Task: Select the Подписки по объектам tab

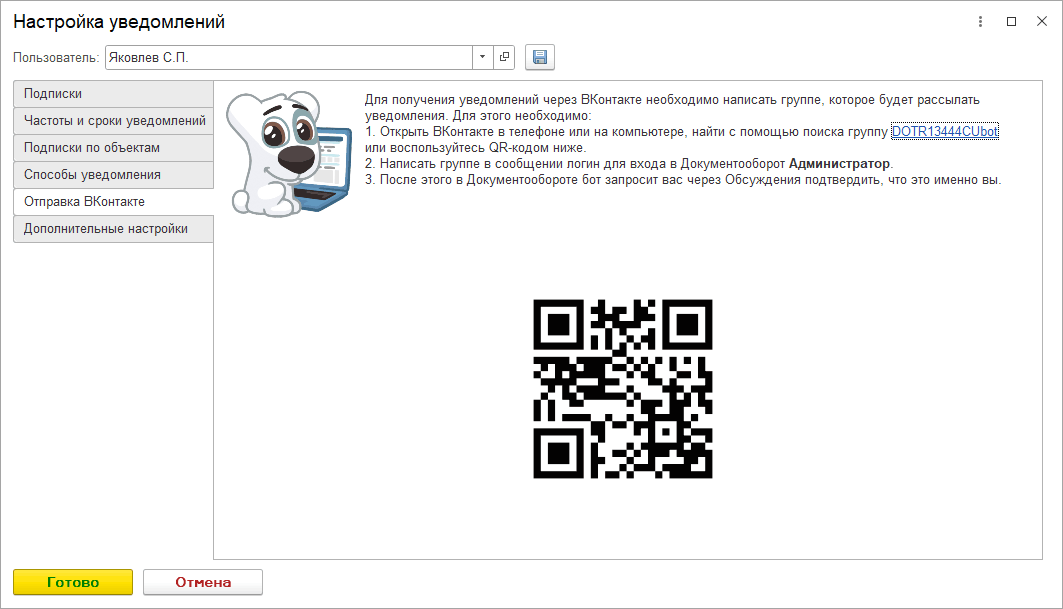Action: [113, 148]
